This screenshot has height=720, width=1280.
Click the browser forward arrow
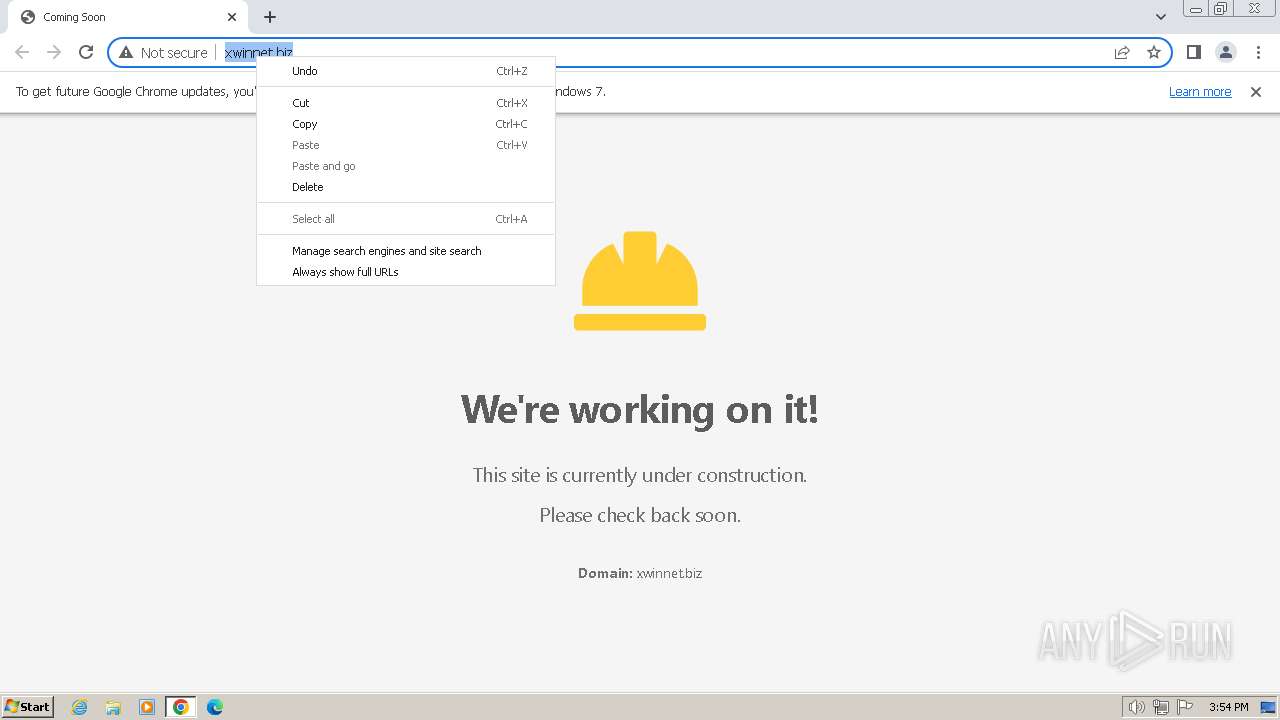54,52
